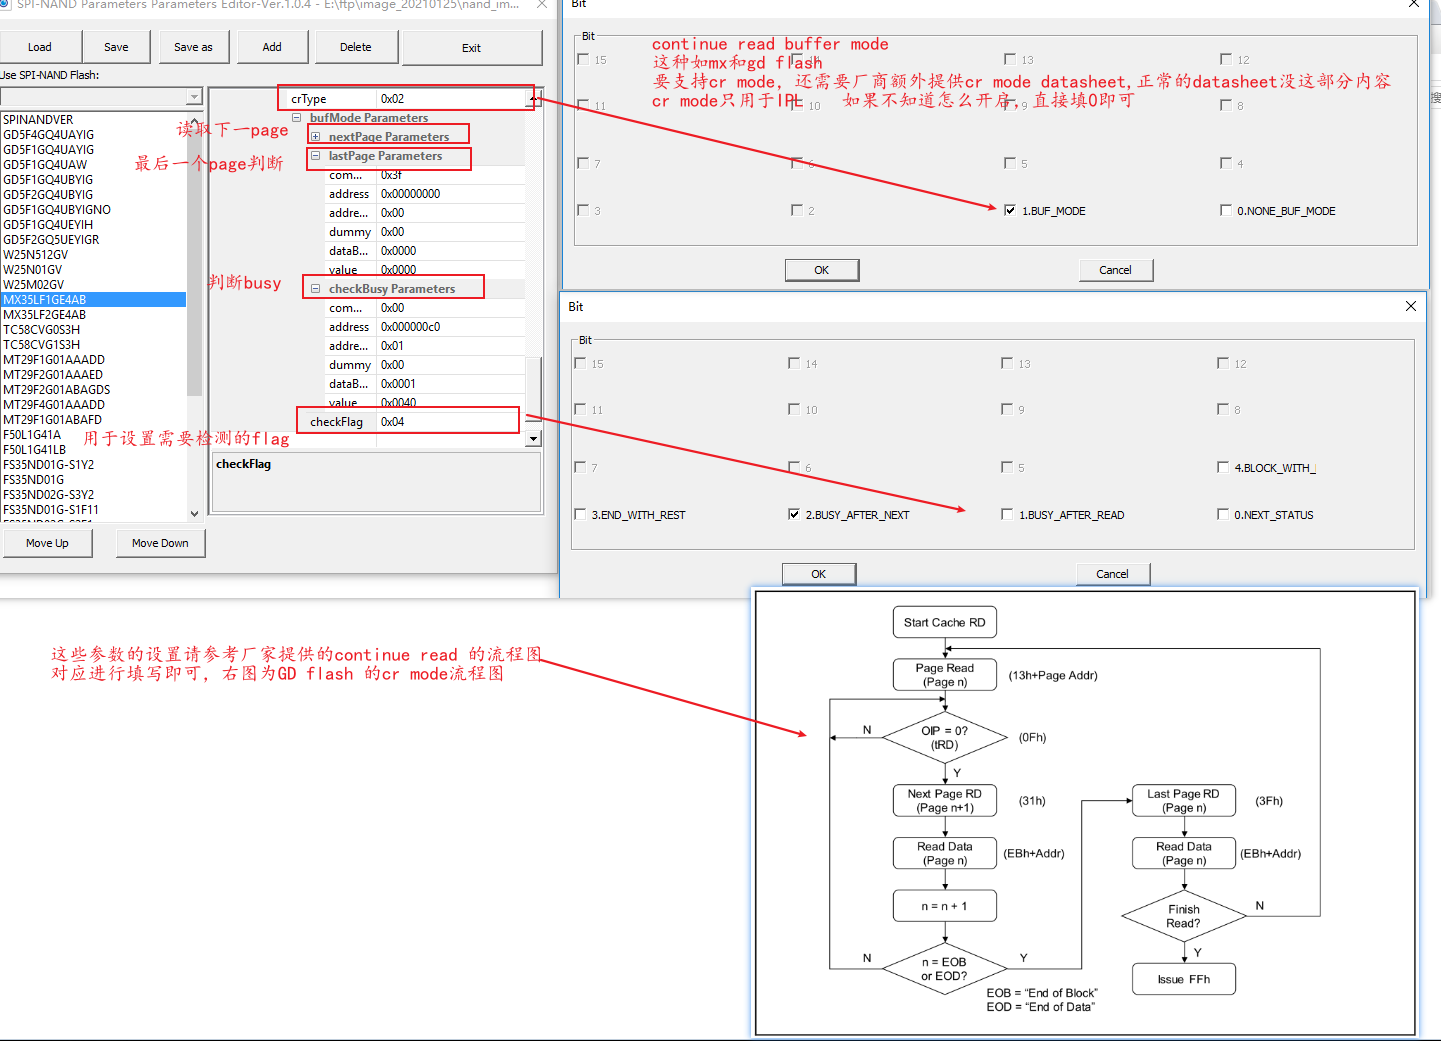The width and height of the screenshot is (1441, 1041).
Task: Toggle the 1.BUSY_AFTER_READ checkbox
Action: click(1007, 515)
